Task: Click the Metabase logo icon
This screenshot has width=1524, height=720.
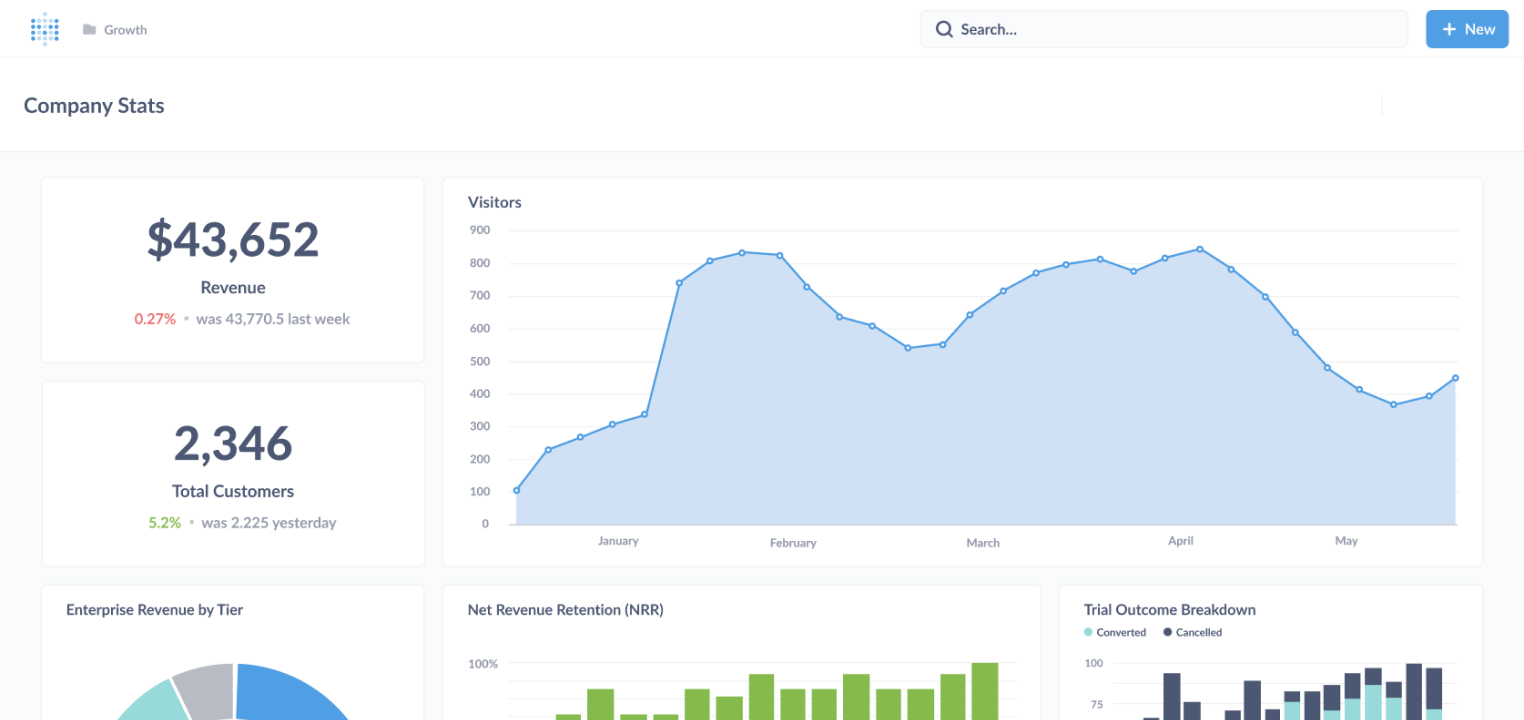Action: coord(45,29)
